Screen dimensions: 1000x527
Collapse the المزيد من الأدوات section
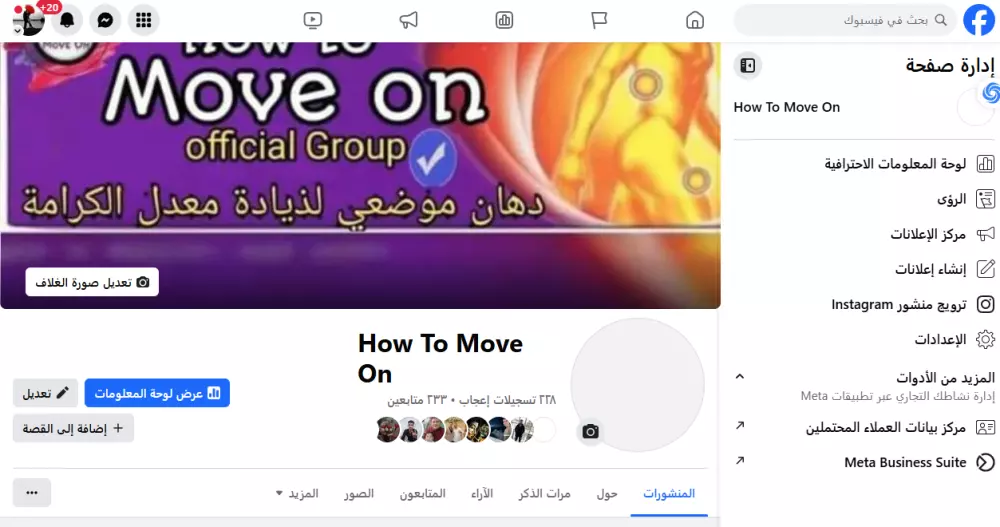[x=740, y=376]
